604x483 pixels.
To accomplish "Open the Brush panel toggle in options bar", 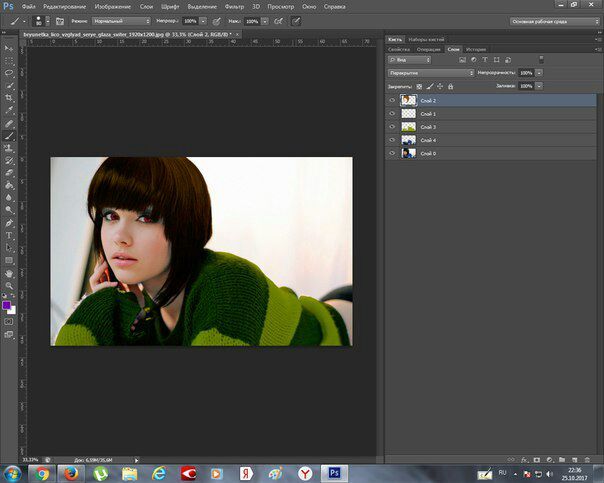I will point(60,21).
